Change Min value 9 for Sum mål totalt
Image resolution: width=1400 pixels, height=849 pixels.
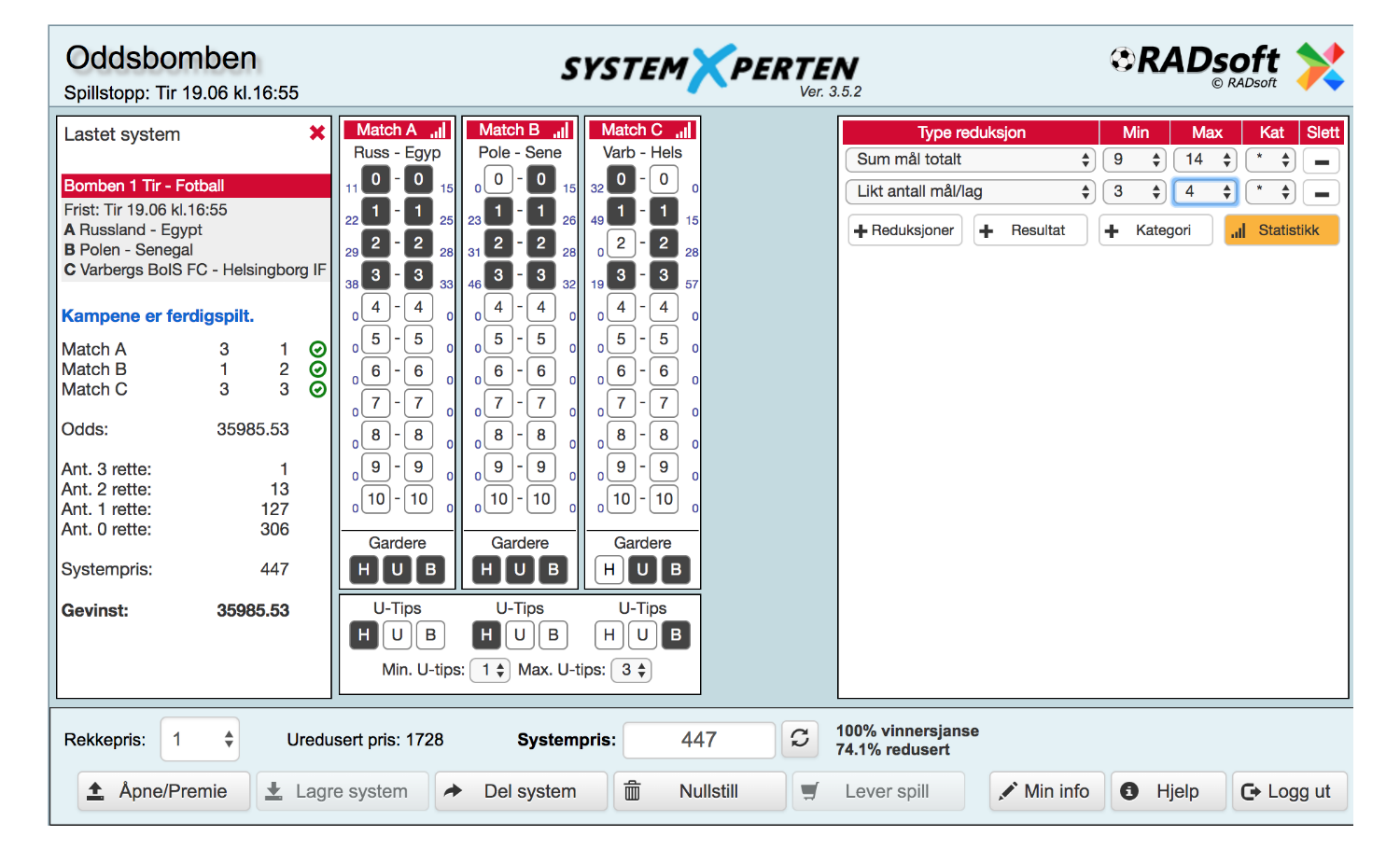(x=1135, y=159)
